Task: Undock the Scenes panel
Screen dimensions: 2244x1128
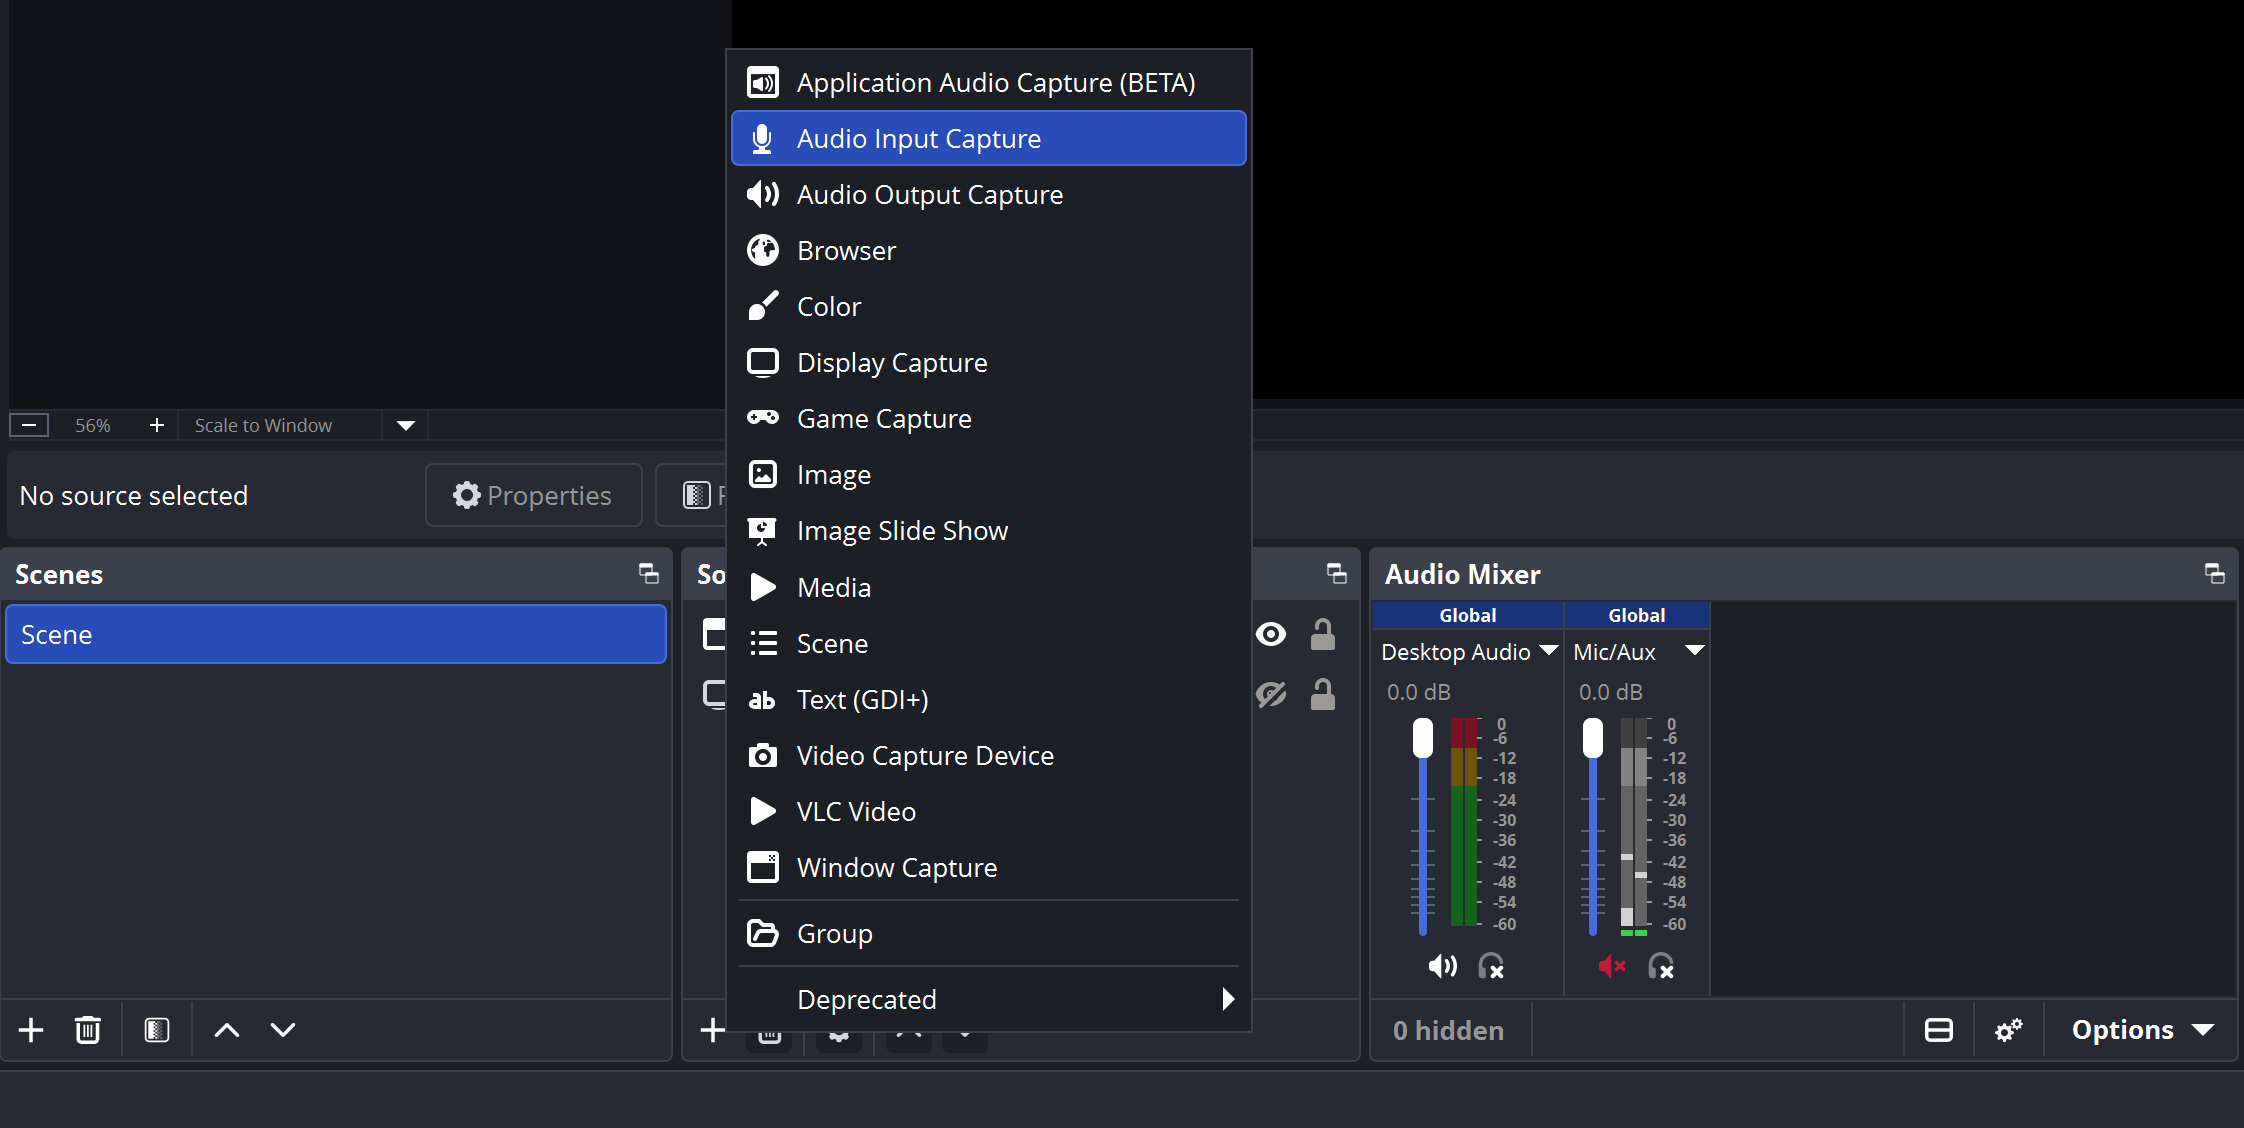Action: [x=648, y=573]
